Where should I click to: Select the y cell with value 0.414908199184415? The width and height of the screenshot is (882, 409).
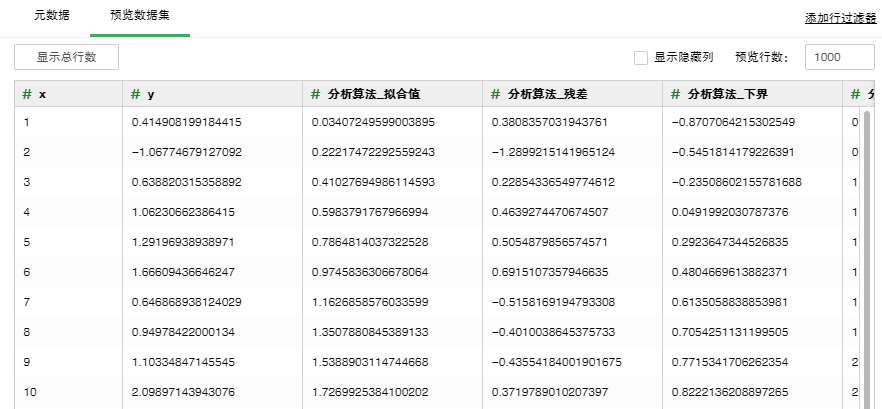[x=187, y=122]
